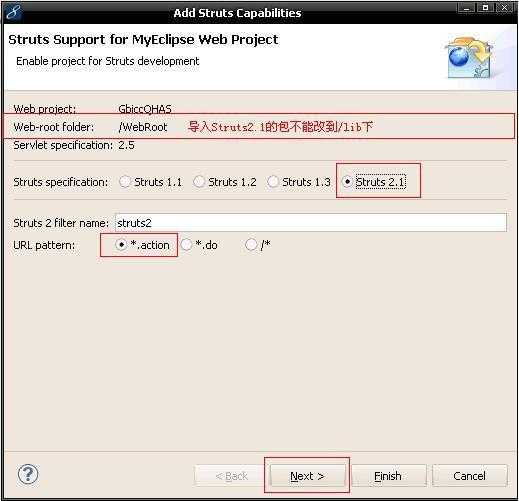The height and width of the screenshot is (501, 519).
Task: Open help via the question mark icon
Action: [28, 474]
